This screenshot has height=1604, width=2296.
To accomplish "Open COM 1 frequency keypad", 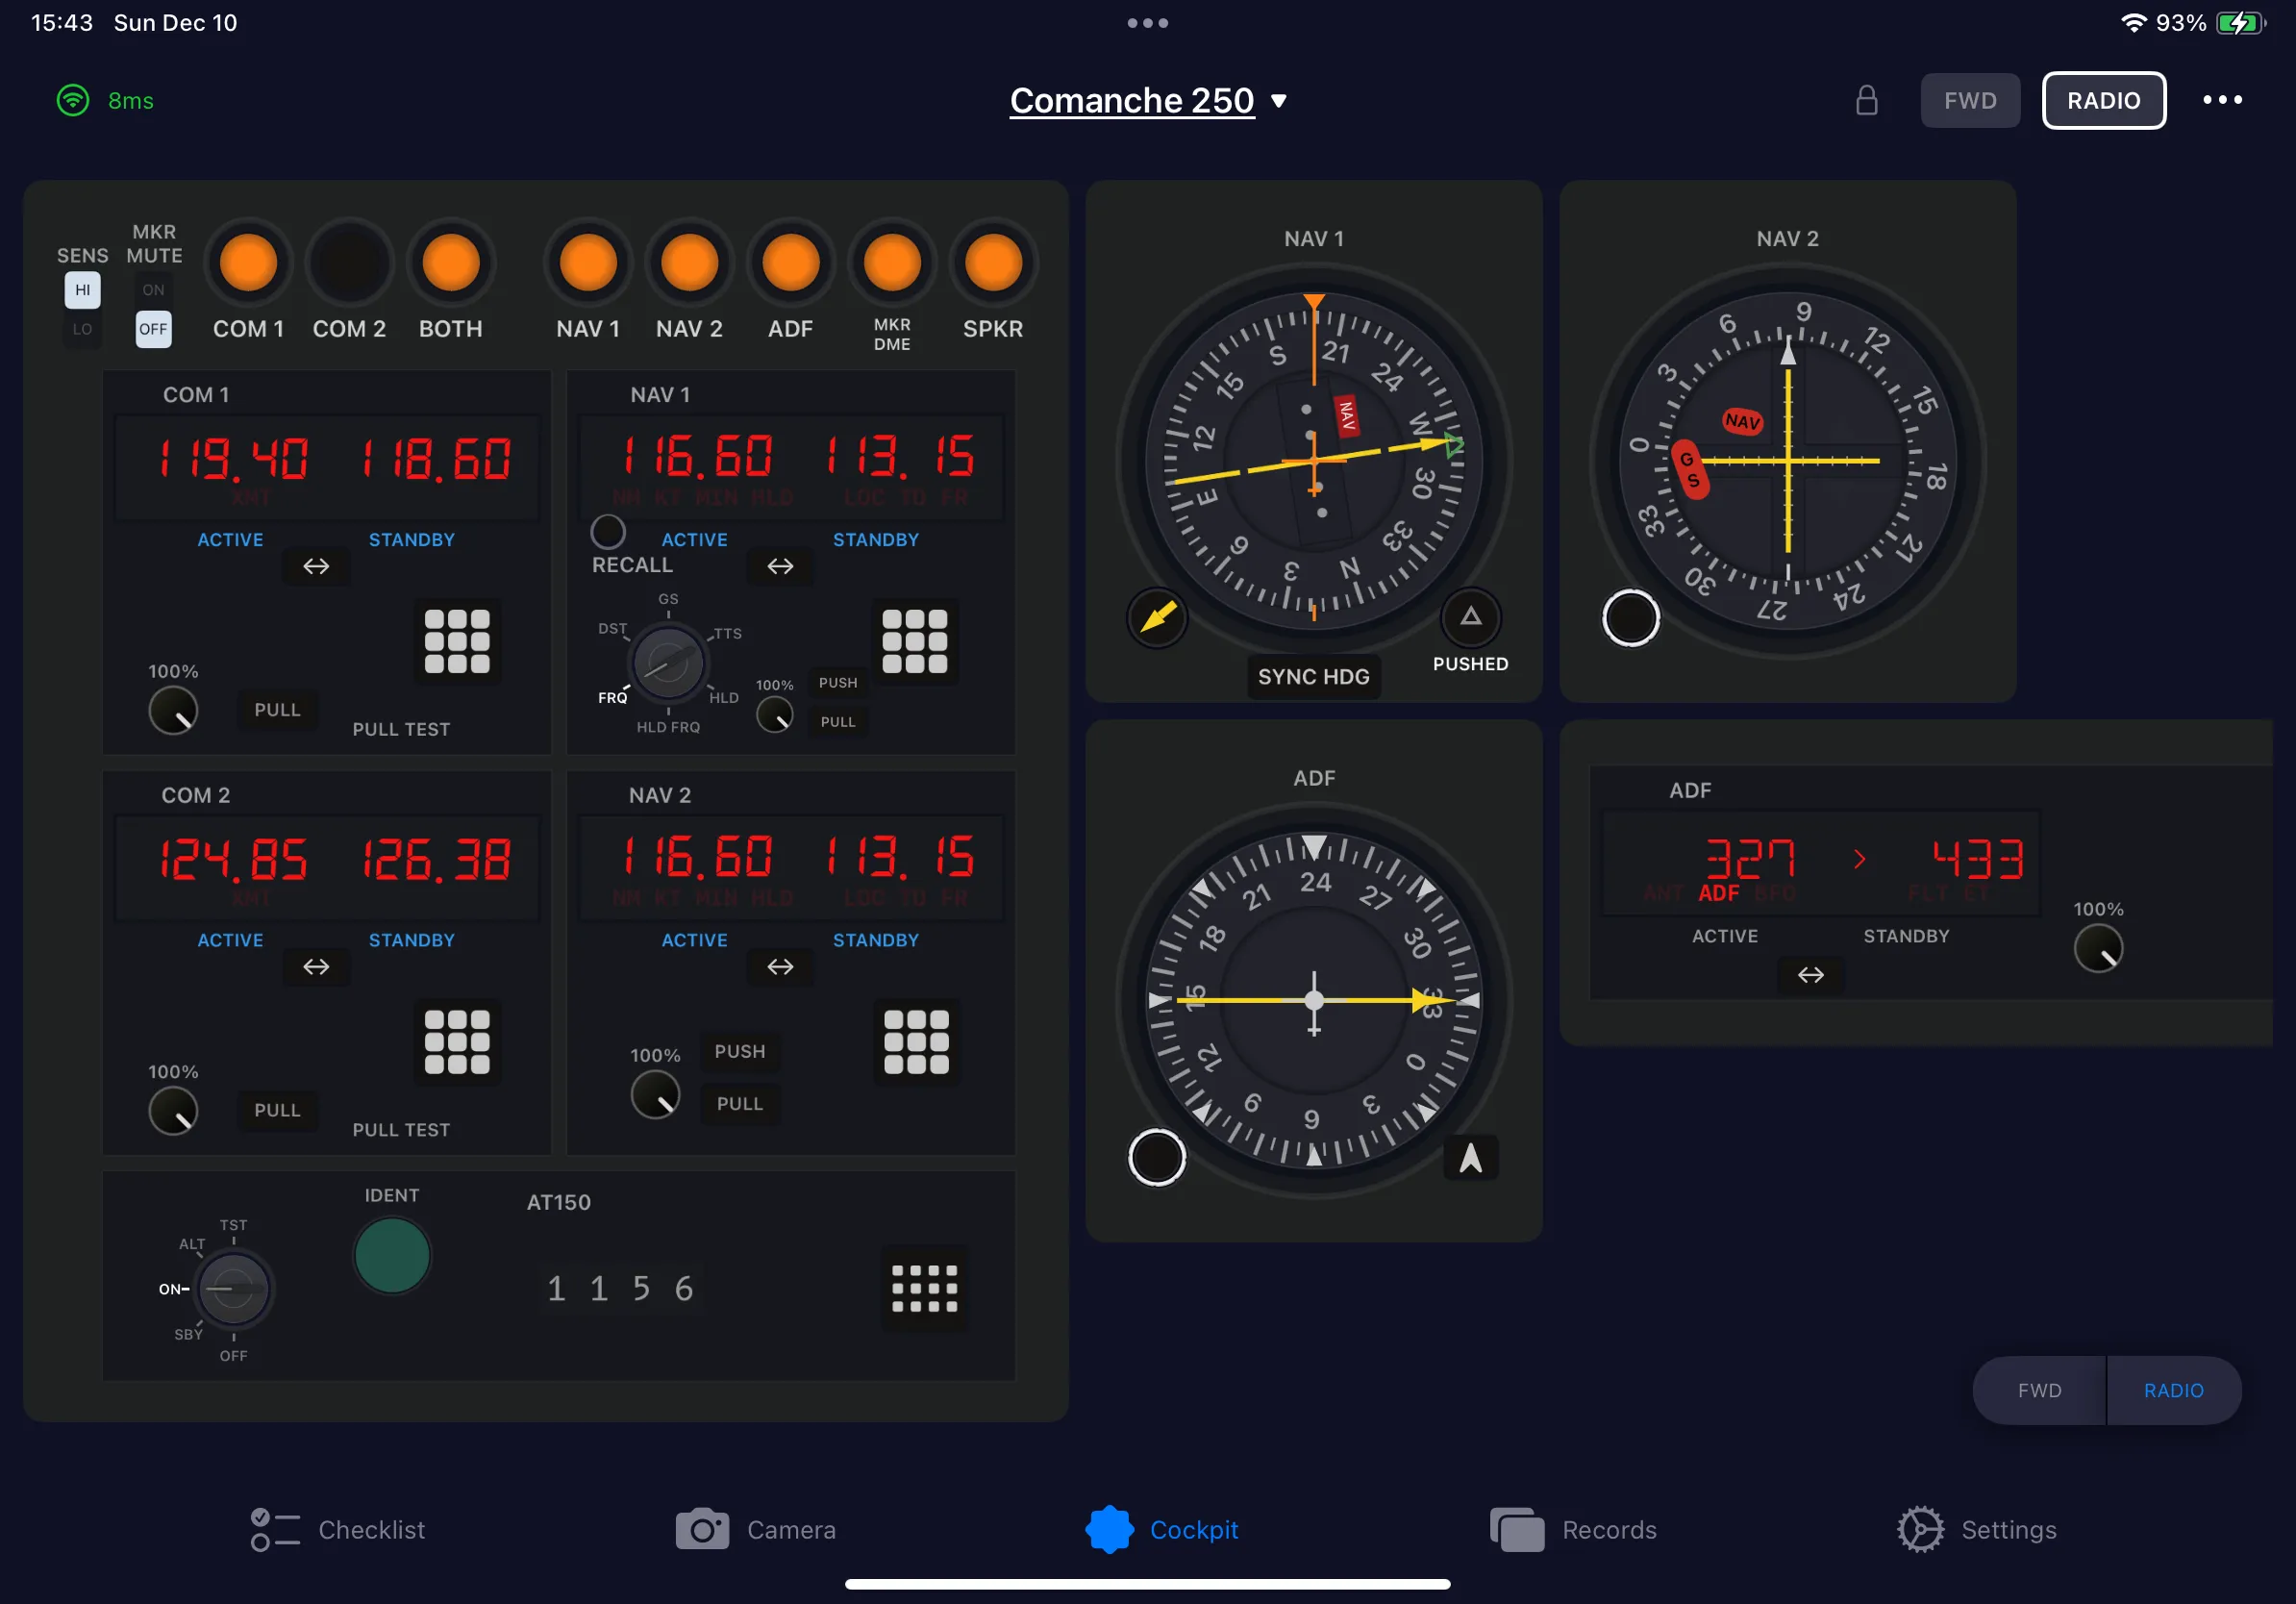I will click(457, 641).
